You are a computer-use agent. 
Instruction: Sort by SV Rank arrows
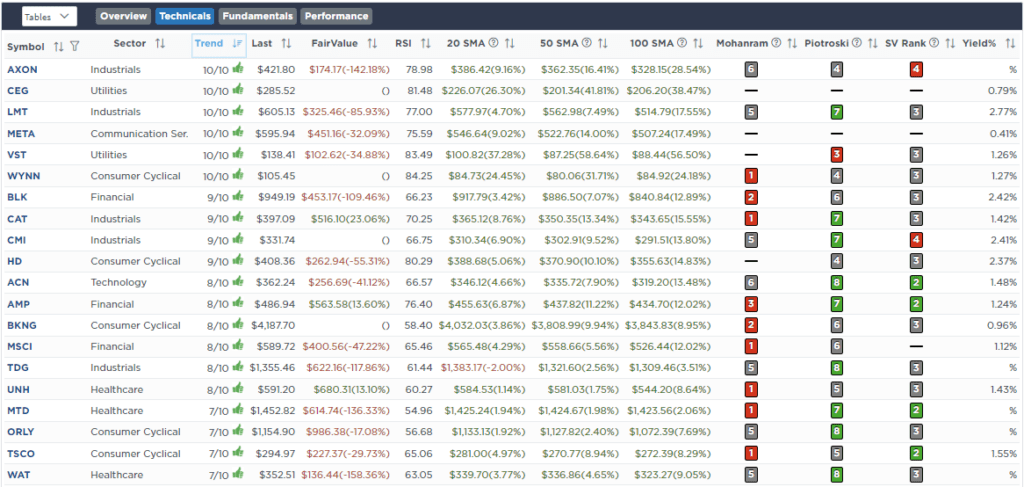[x=950, y=44]
